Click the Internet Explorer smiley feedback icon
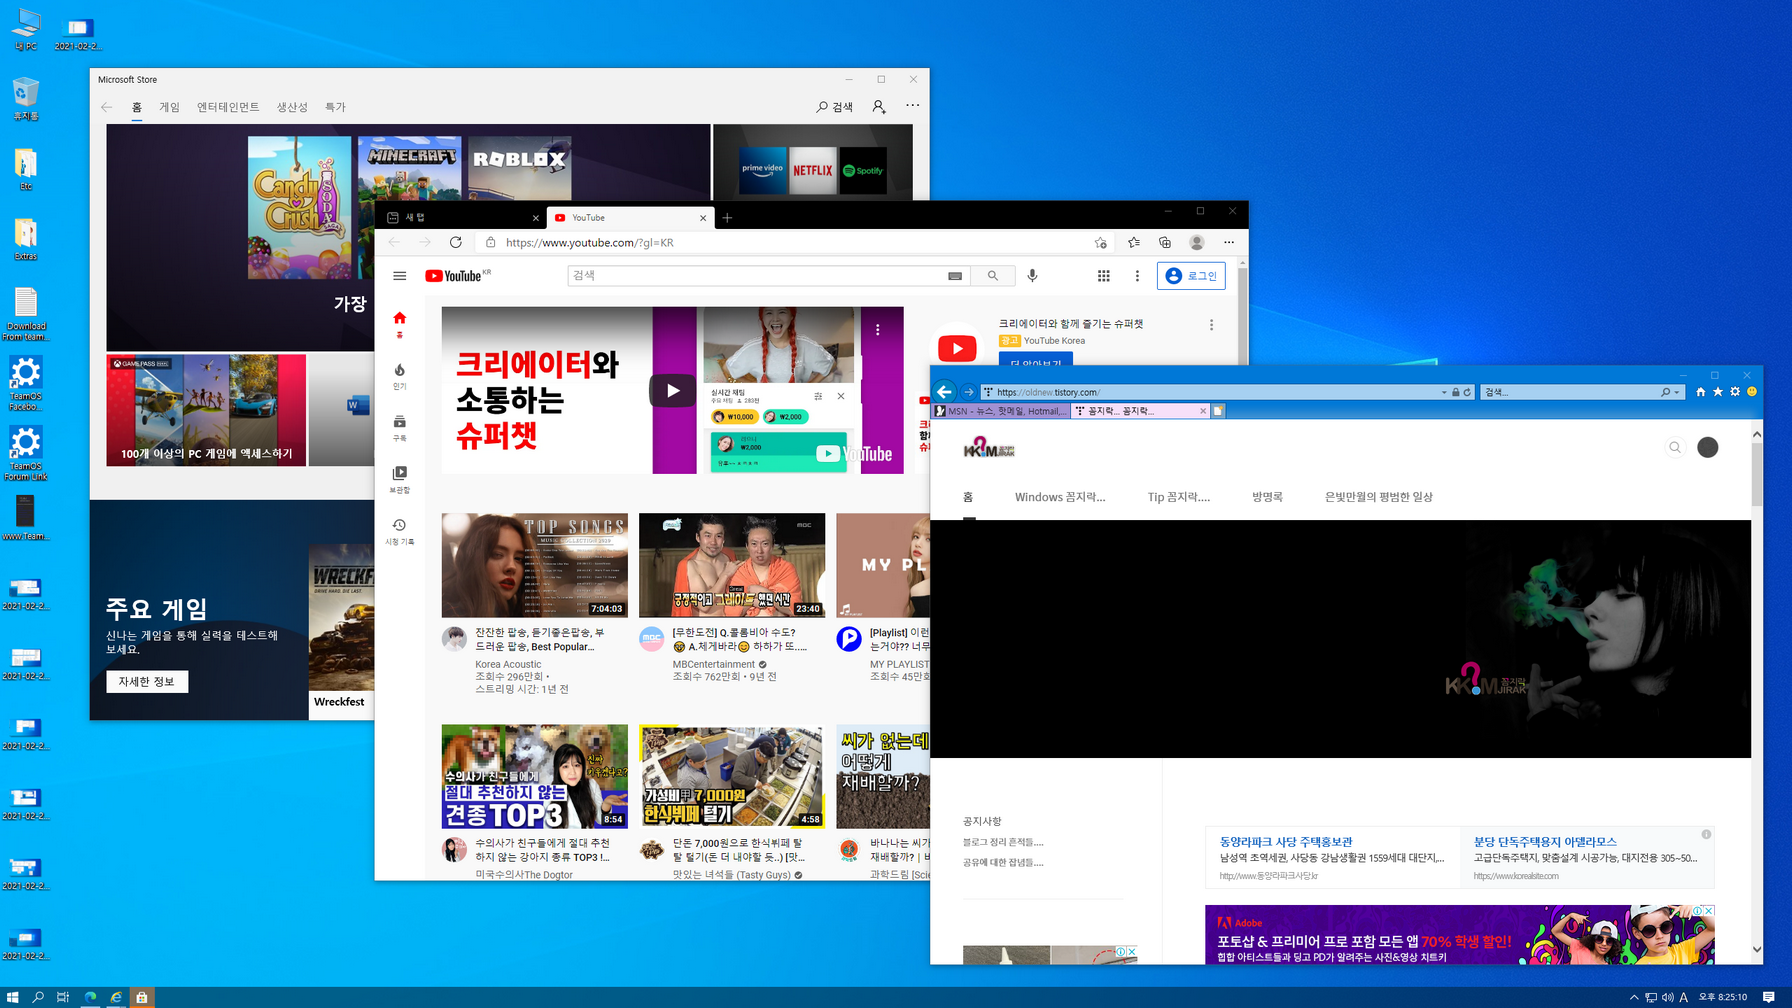 point(1752,392)
